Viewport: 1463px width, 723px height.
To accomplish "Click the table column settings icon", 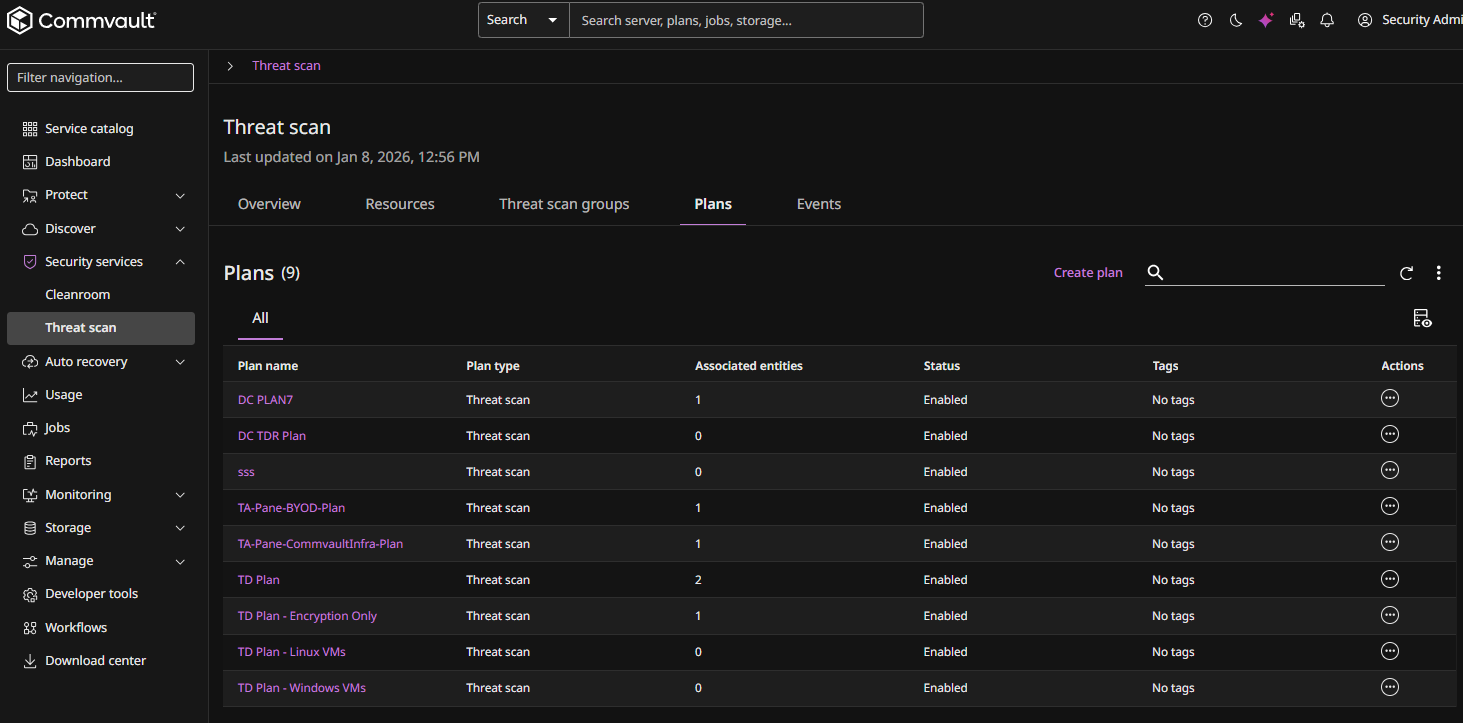I will [1422, 318].
